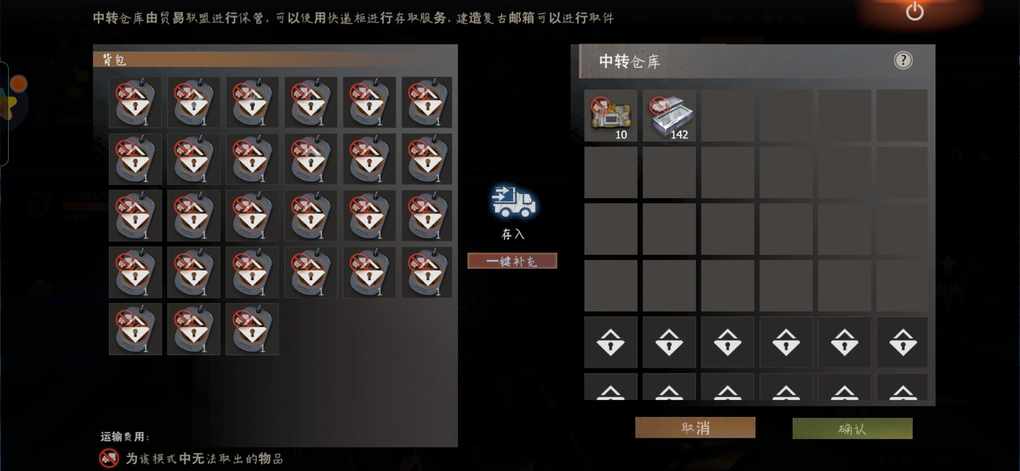Select first backpack item in fourth row
The image size is (1020, 471).
coord(135,272)
